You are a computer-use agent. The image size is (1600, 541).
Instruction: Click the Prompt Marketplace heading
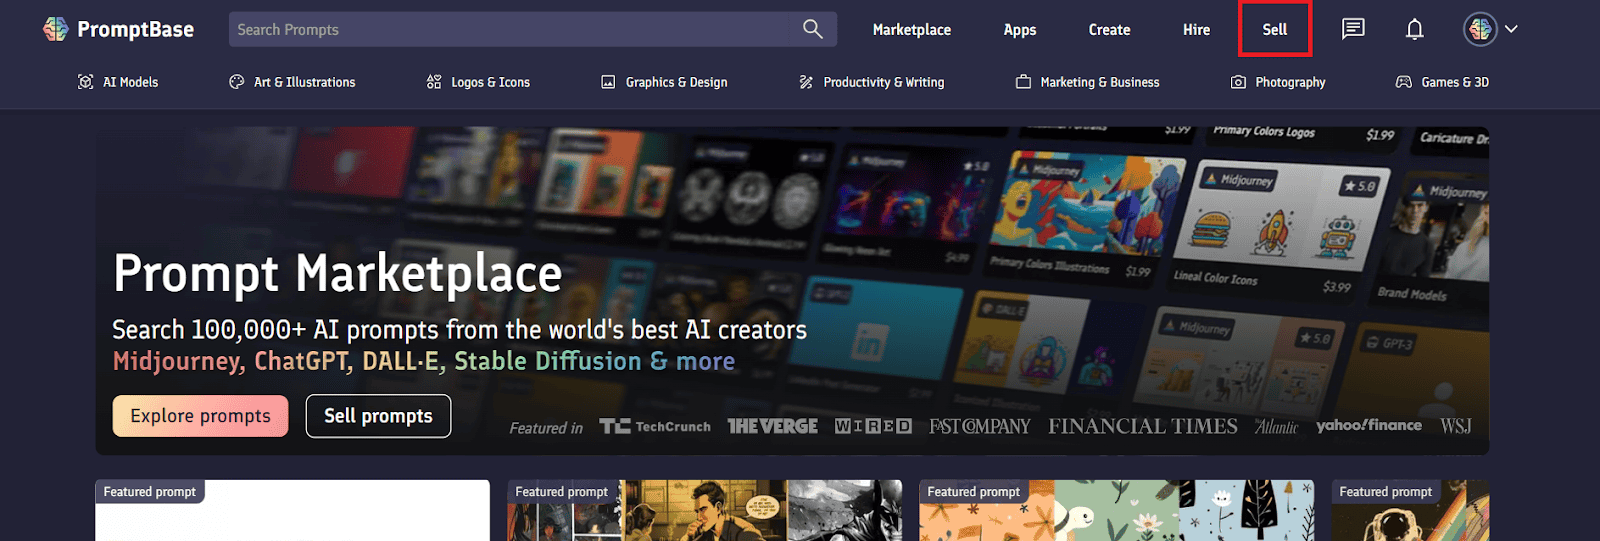pyautogui.click(x=338, y=274)
